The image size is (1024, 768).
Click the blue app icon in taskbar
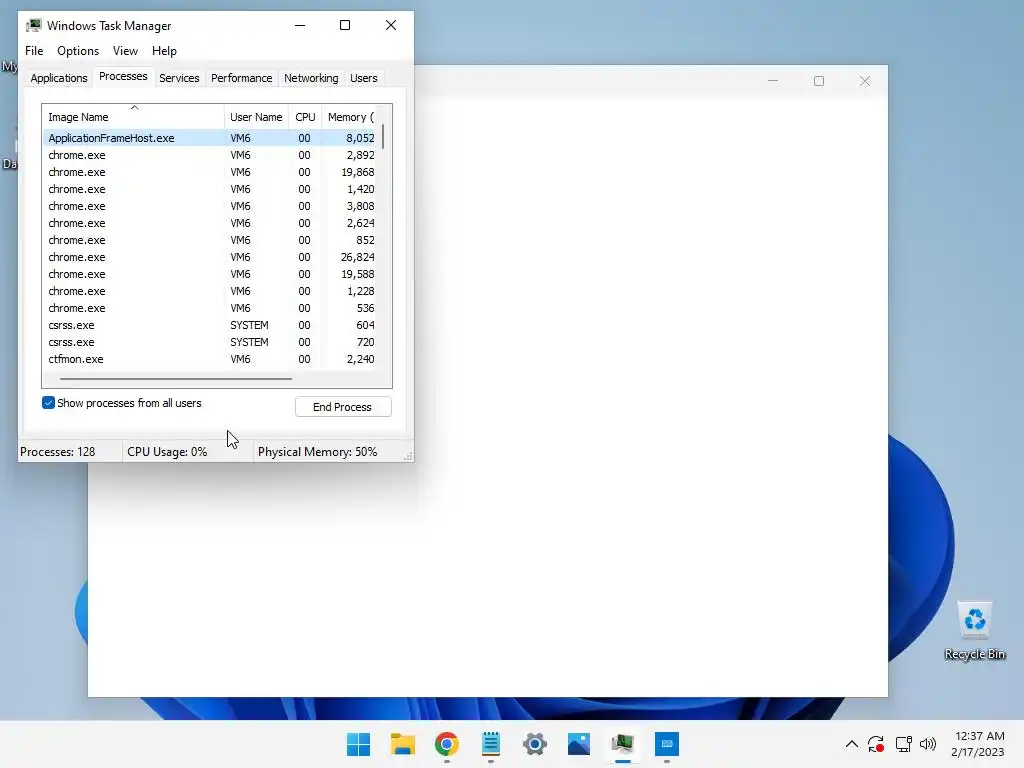click(x=667, y=744)
